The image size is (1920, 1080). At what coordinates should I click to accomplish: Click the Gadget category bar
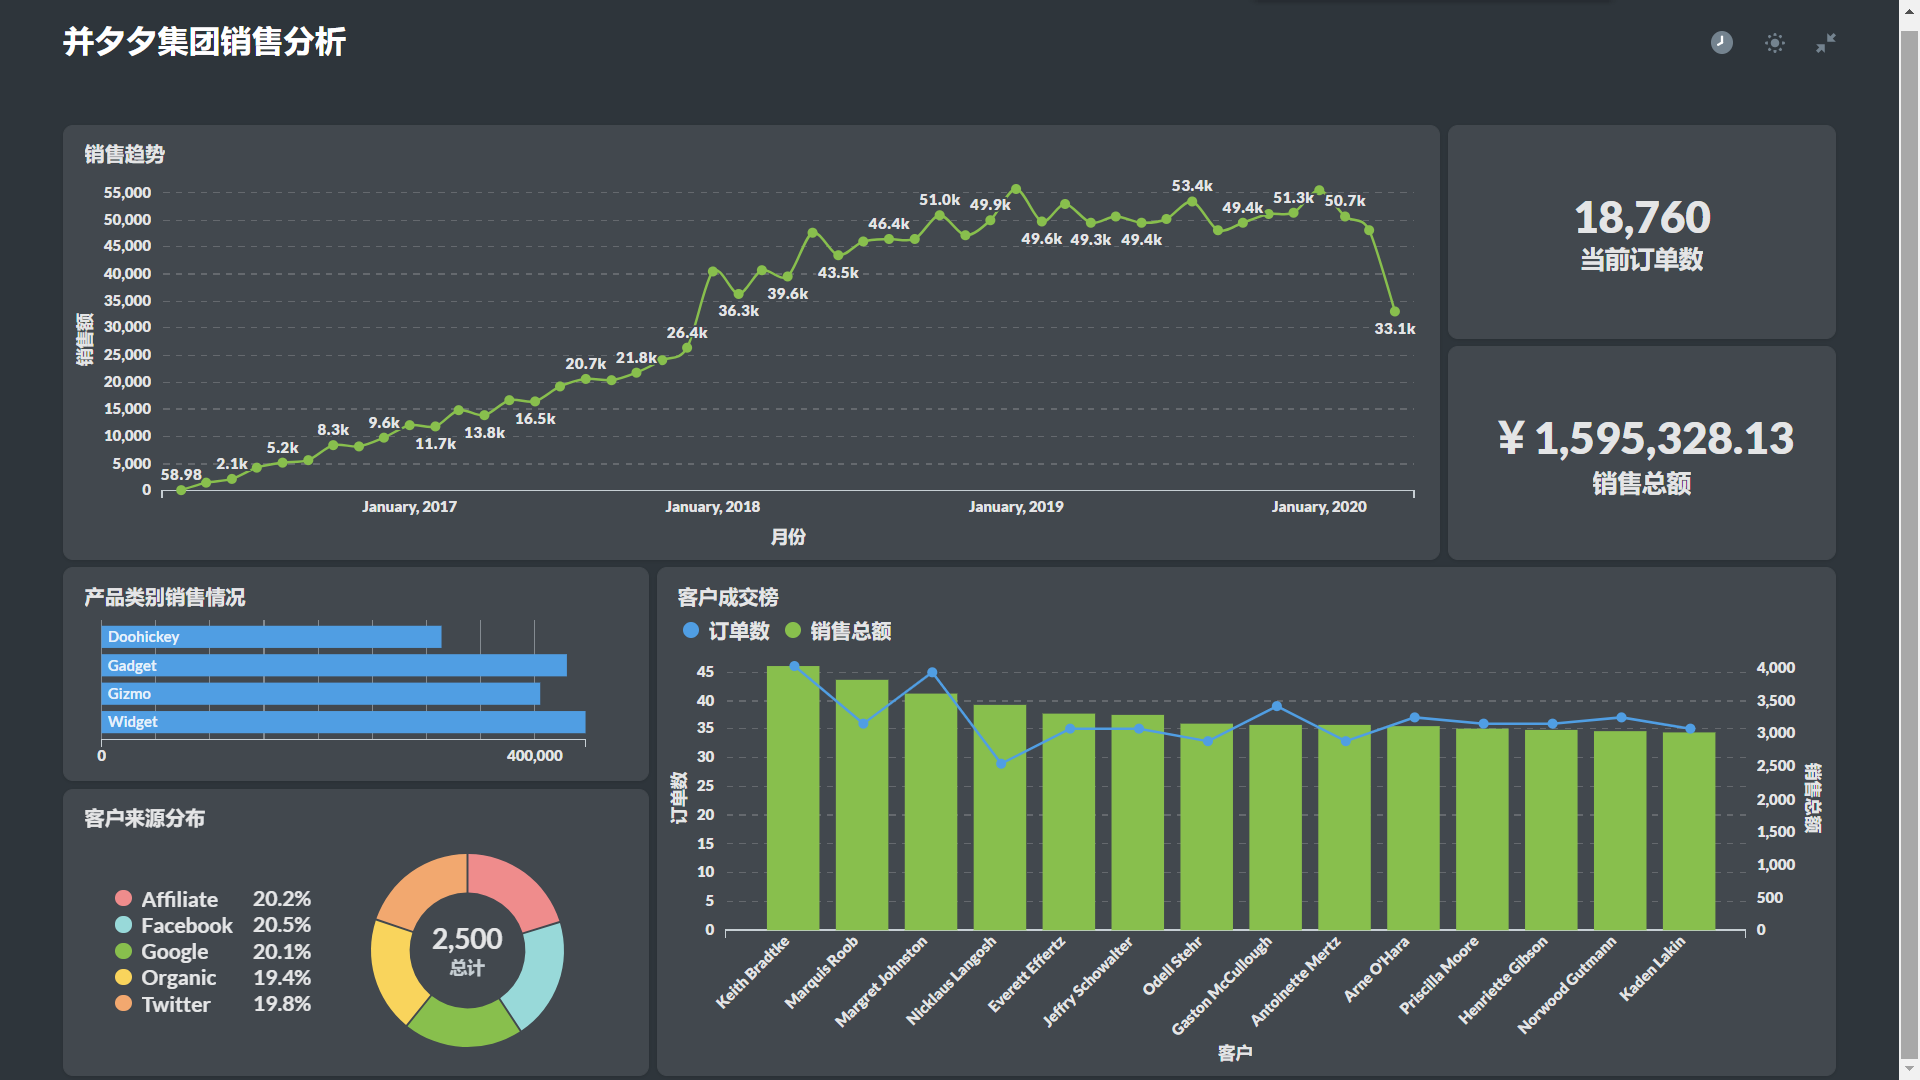pos(334,665)
